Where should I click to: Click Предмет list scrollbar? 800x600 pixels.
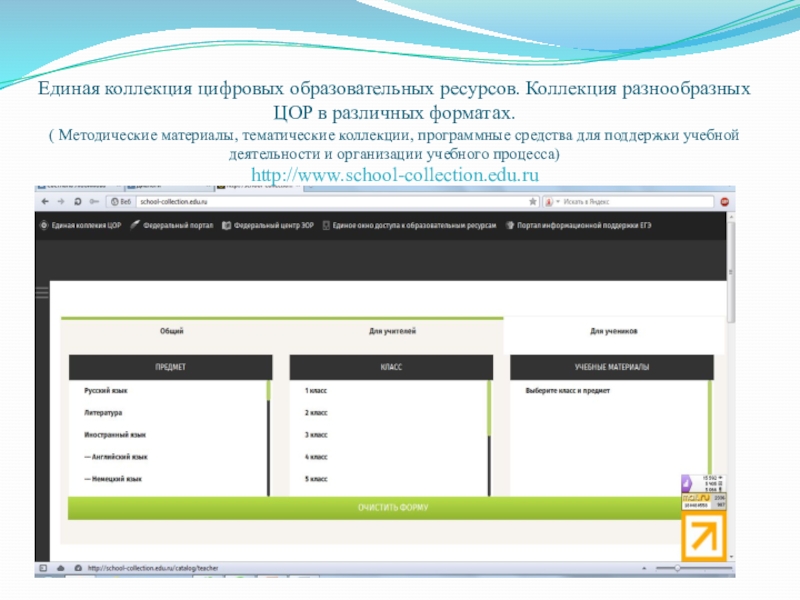tap(268, 438)
